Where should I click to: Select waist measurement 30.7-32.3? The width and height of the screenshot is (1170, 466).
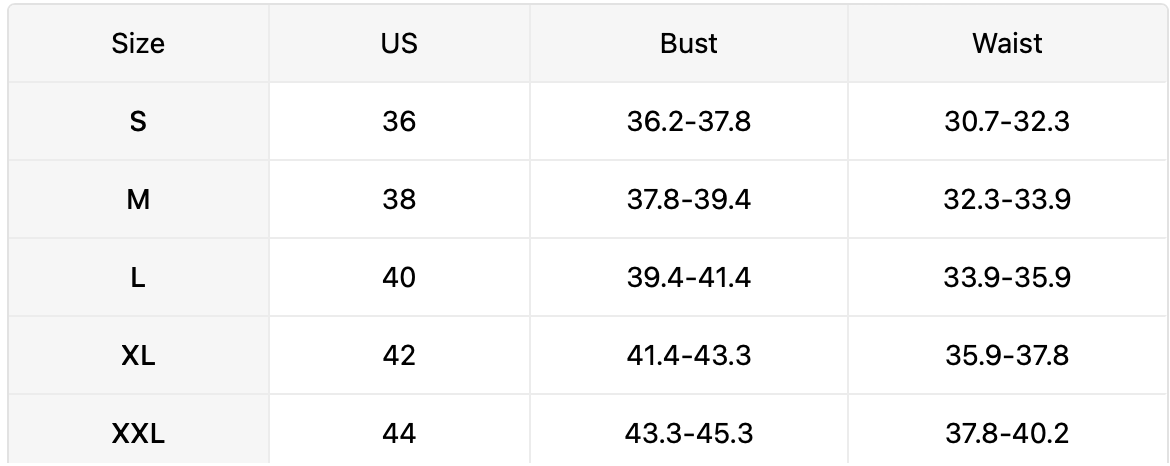click(x=1007, y=122)
